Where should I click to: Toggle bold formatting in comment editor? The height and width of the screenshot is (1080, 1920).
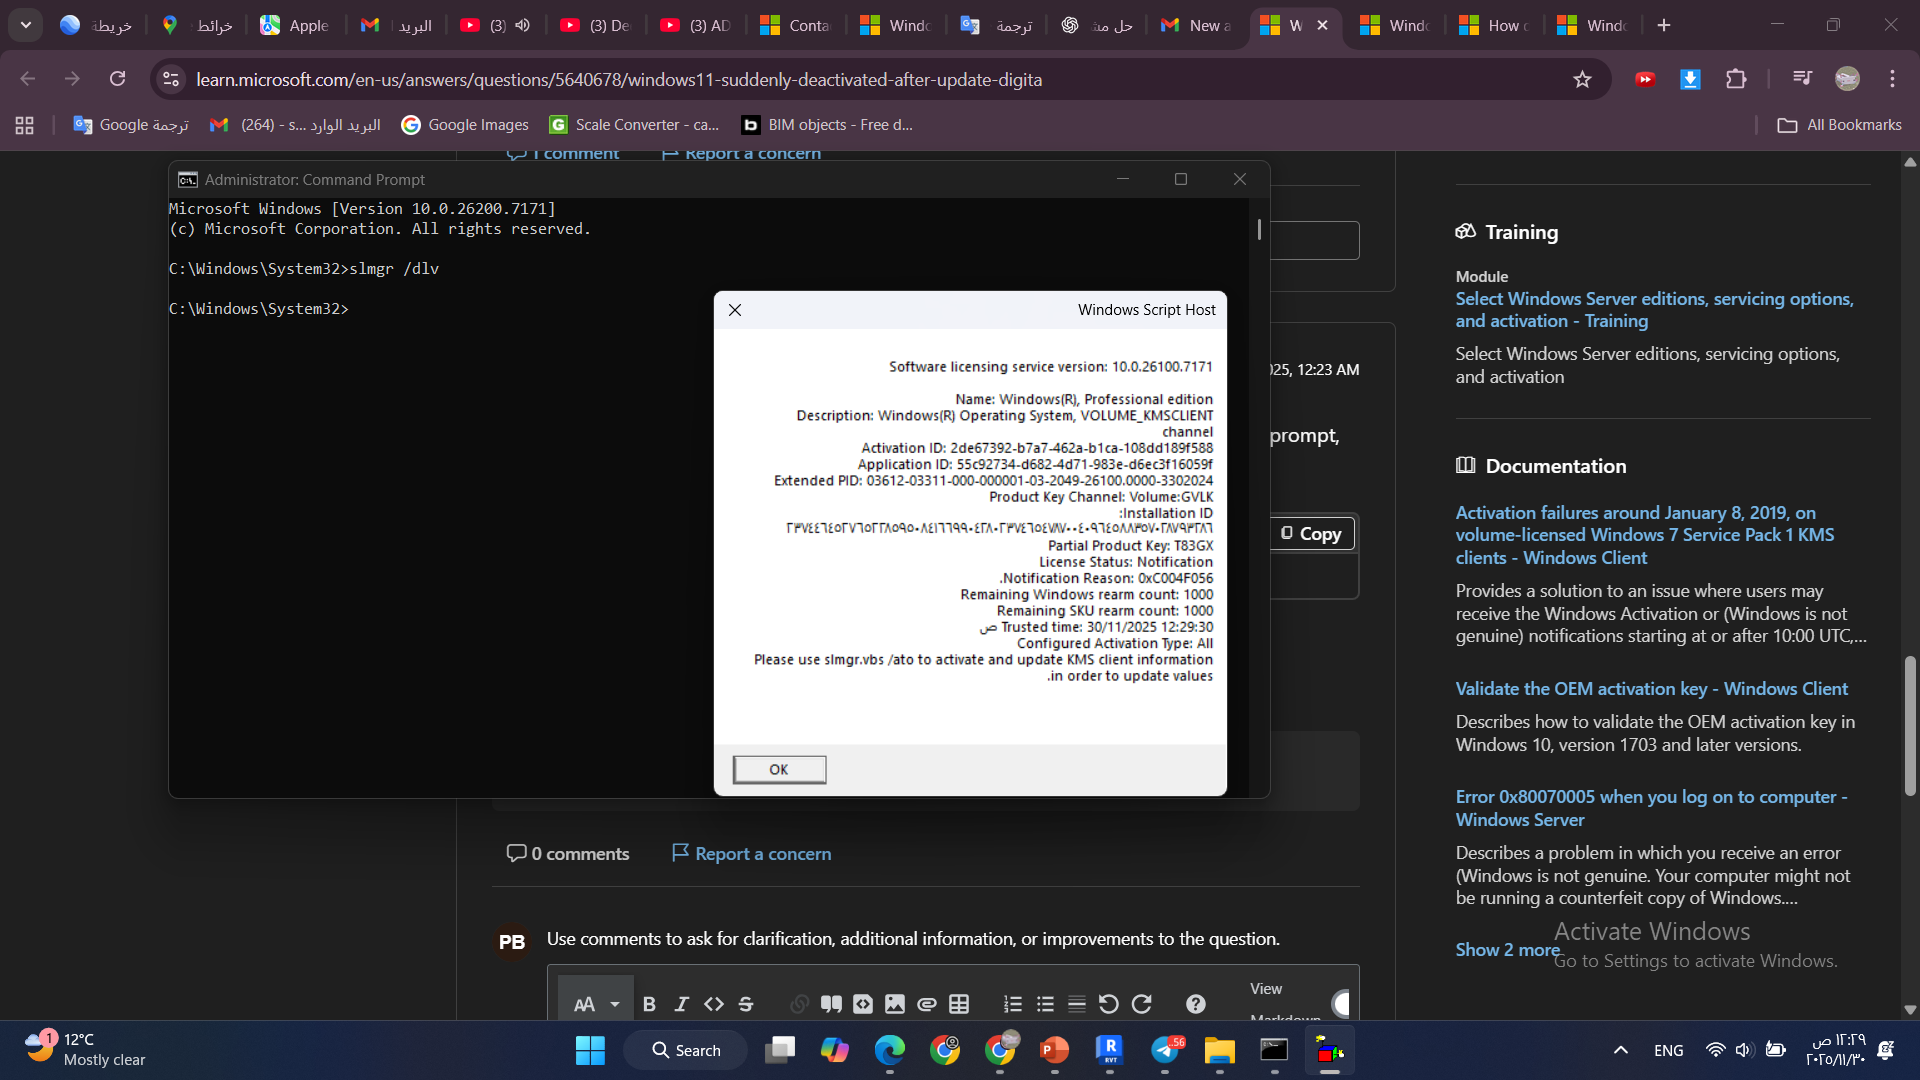(649, 1004)
